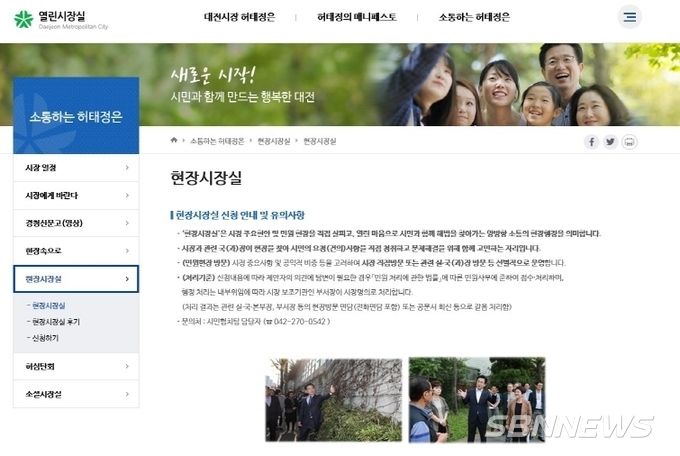
Task: Select 현장속으로 in the sidebar
Action: (76, 251)
